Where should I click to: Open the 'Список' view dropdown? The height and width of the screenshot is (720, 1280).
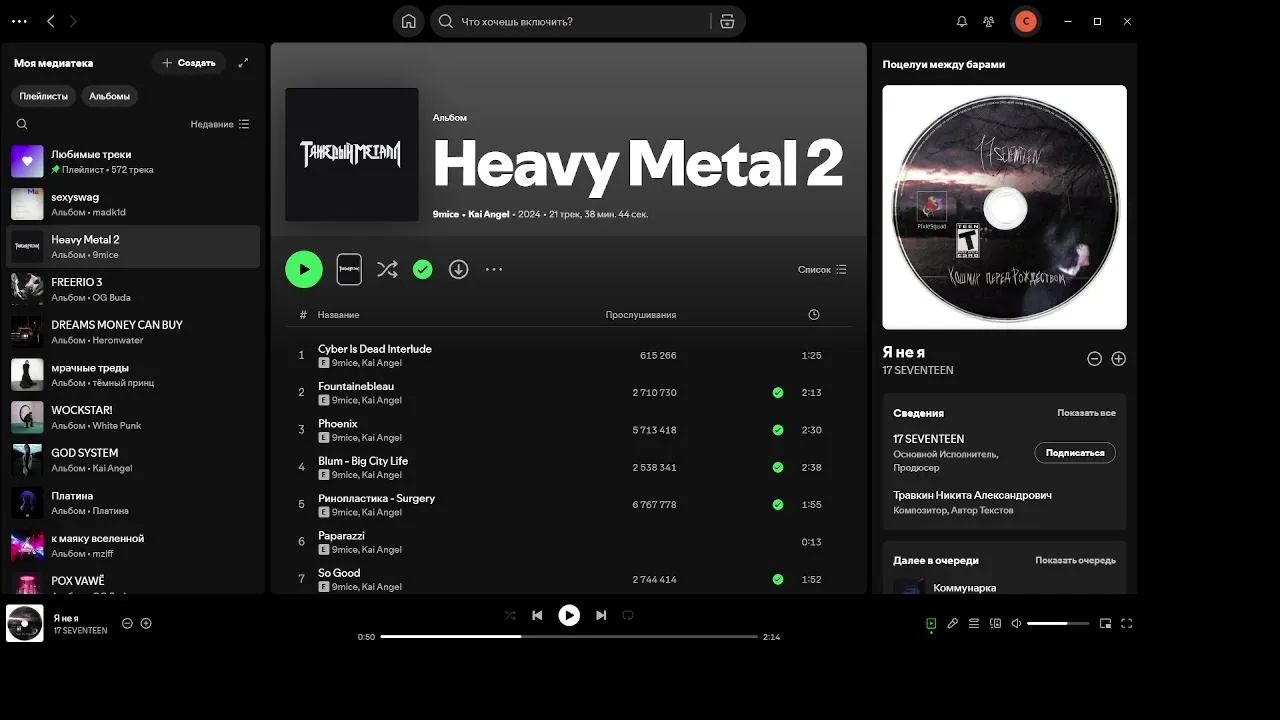pos(822,269)
